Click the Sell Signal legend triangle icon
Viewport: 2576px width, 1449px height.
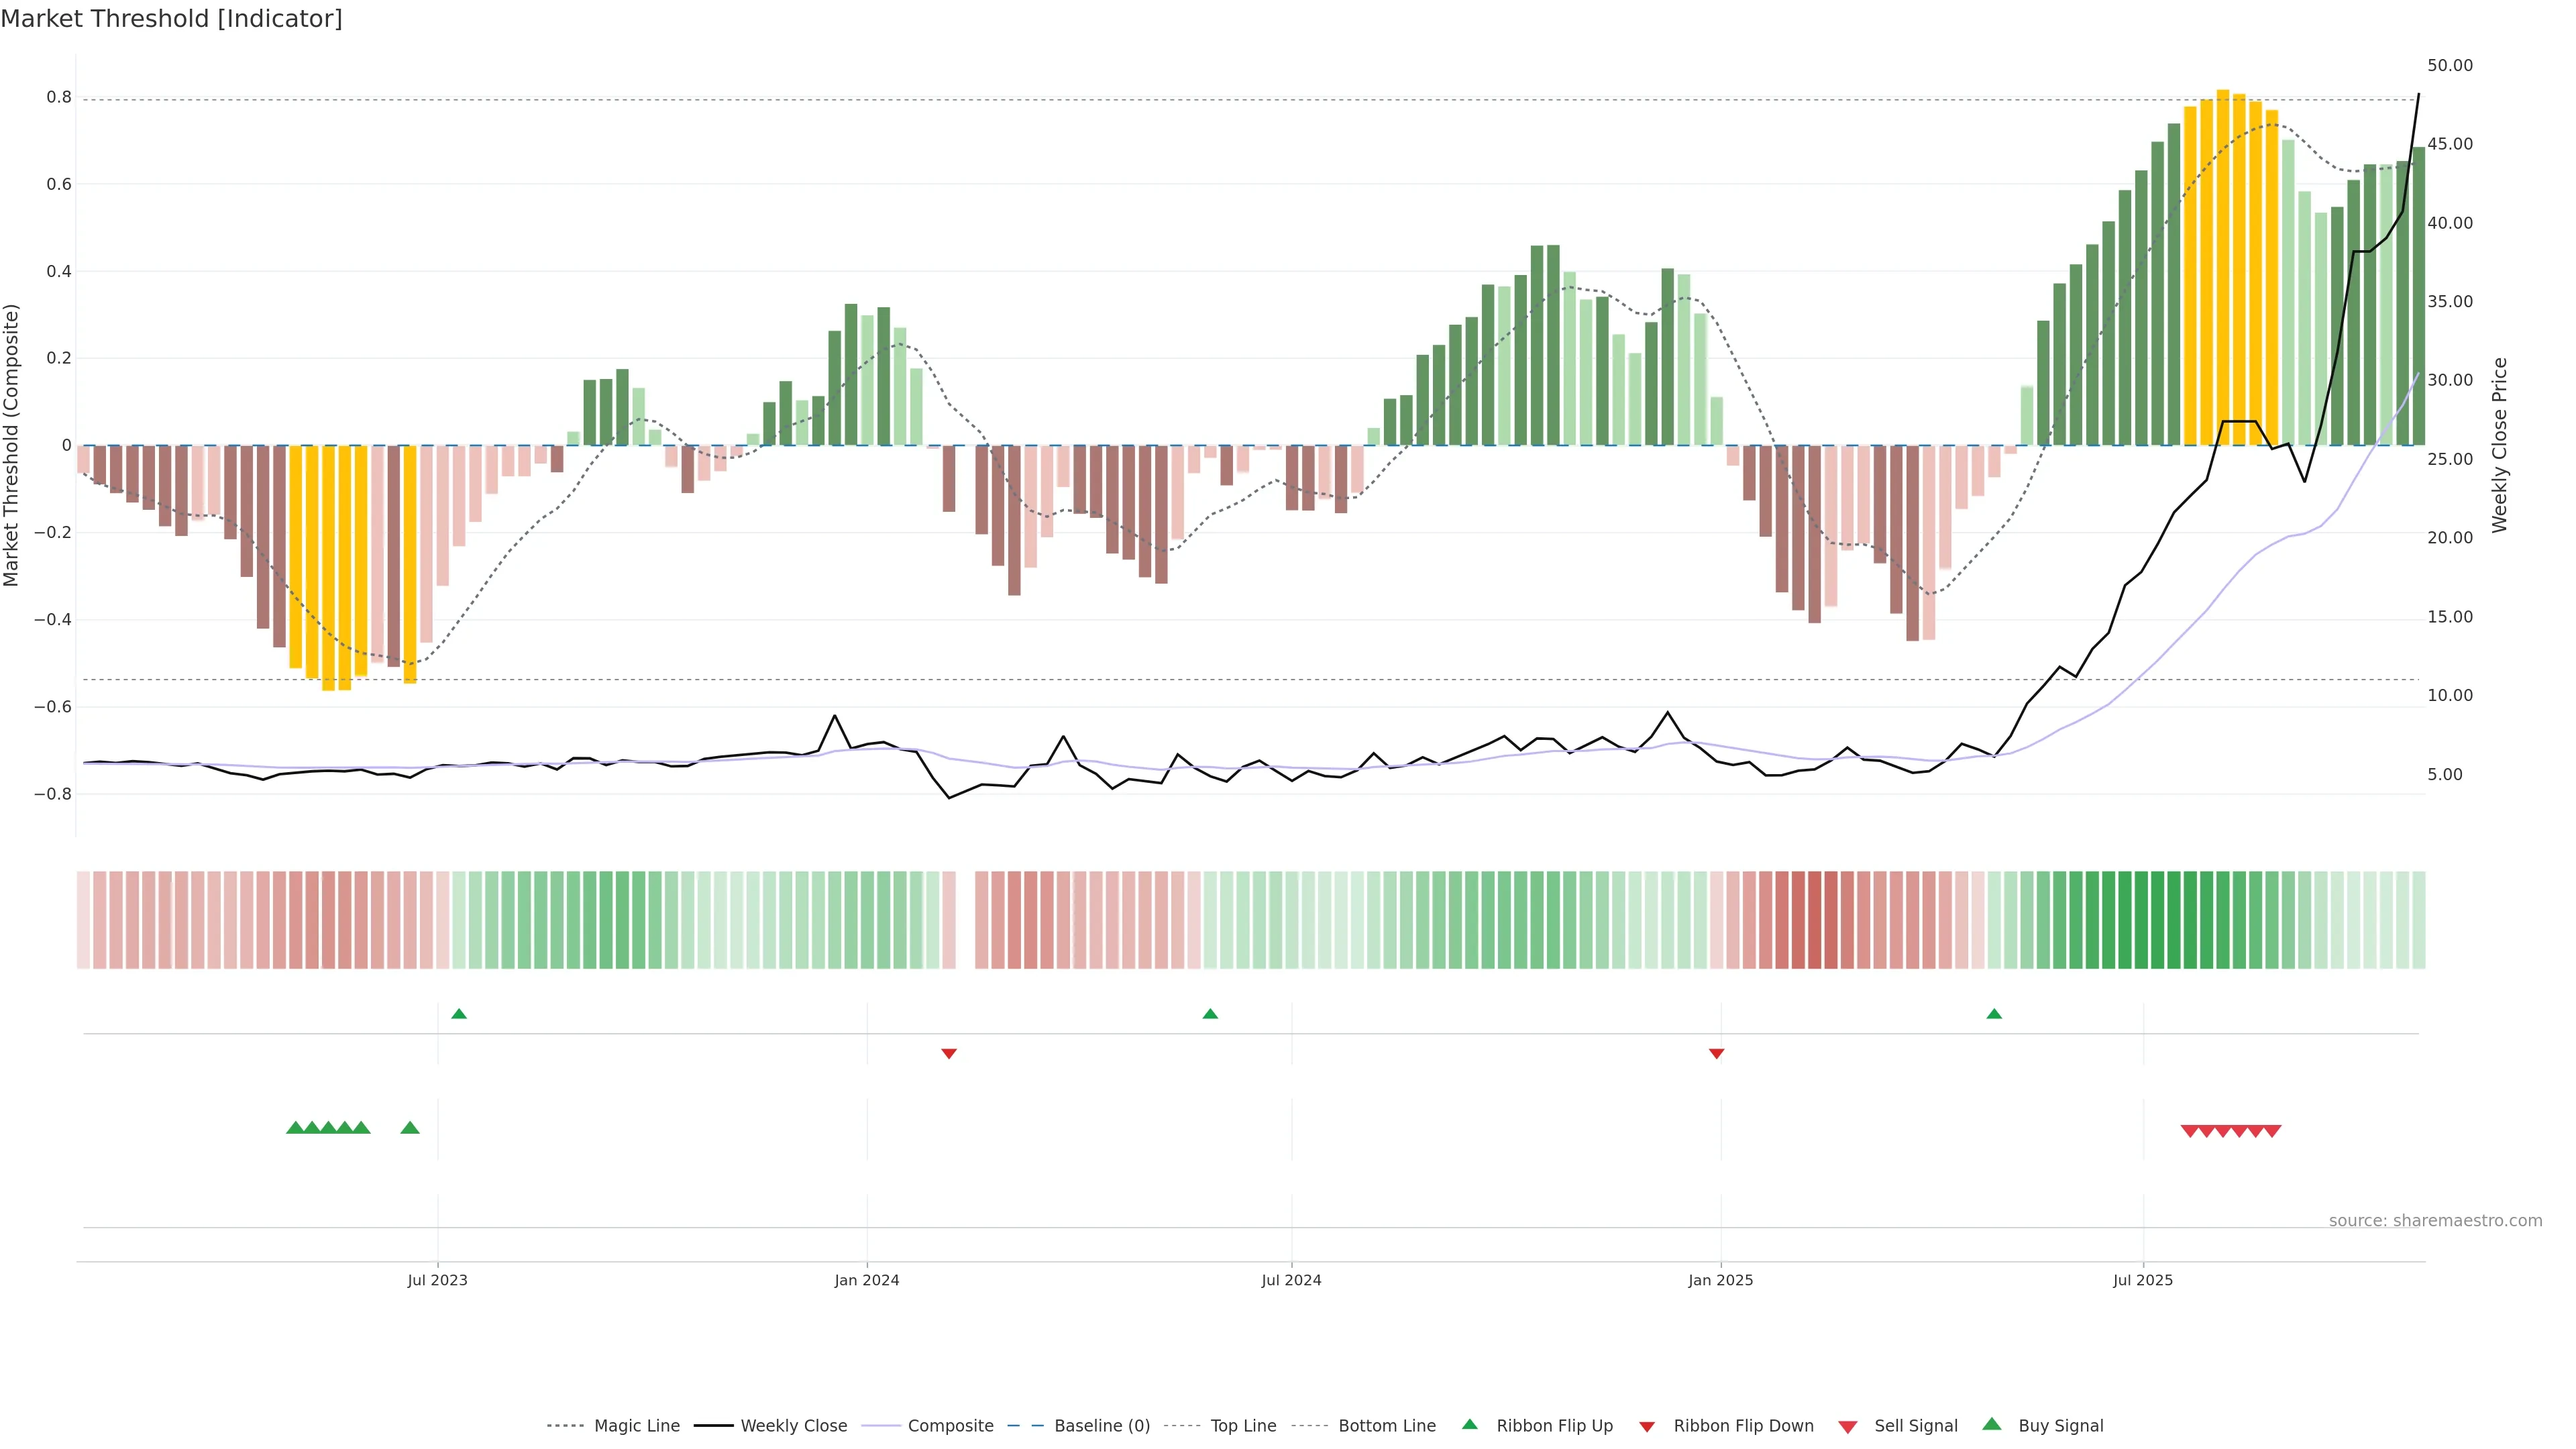1847,1426
